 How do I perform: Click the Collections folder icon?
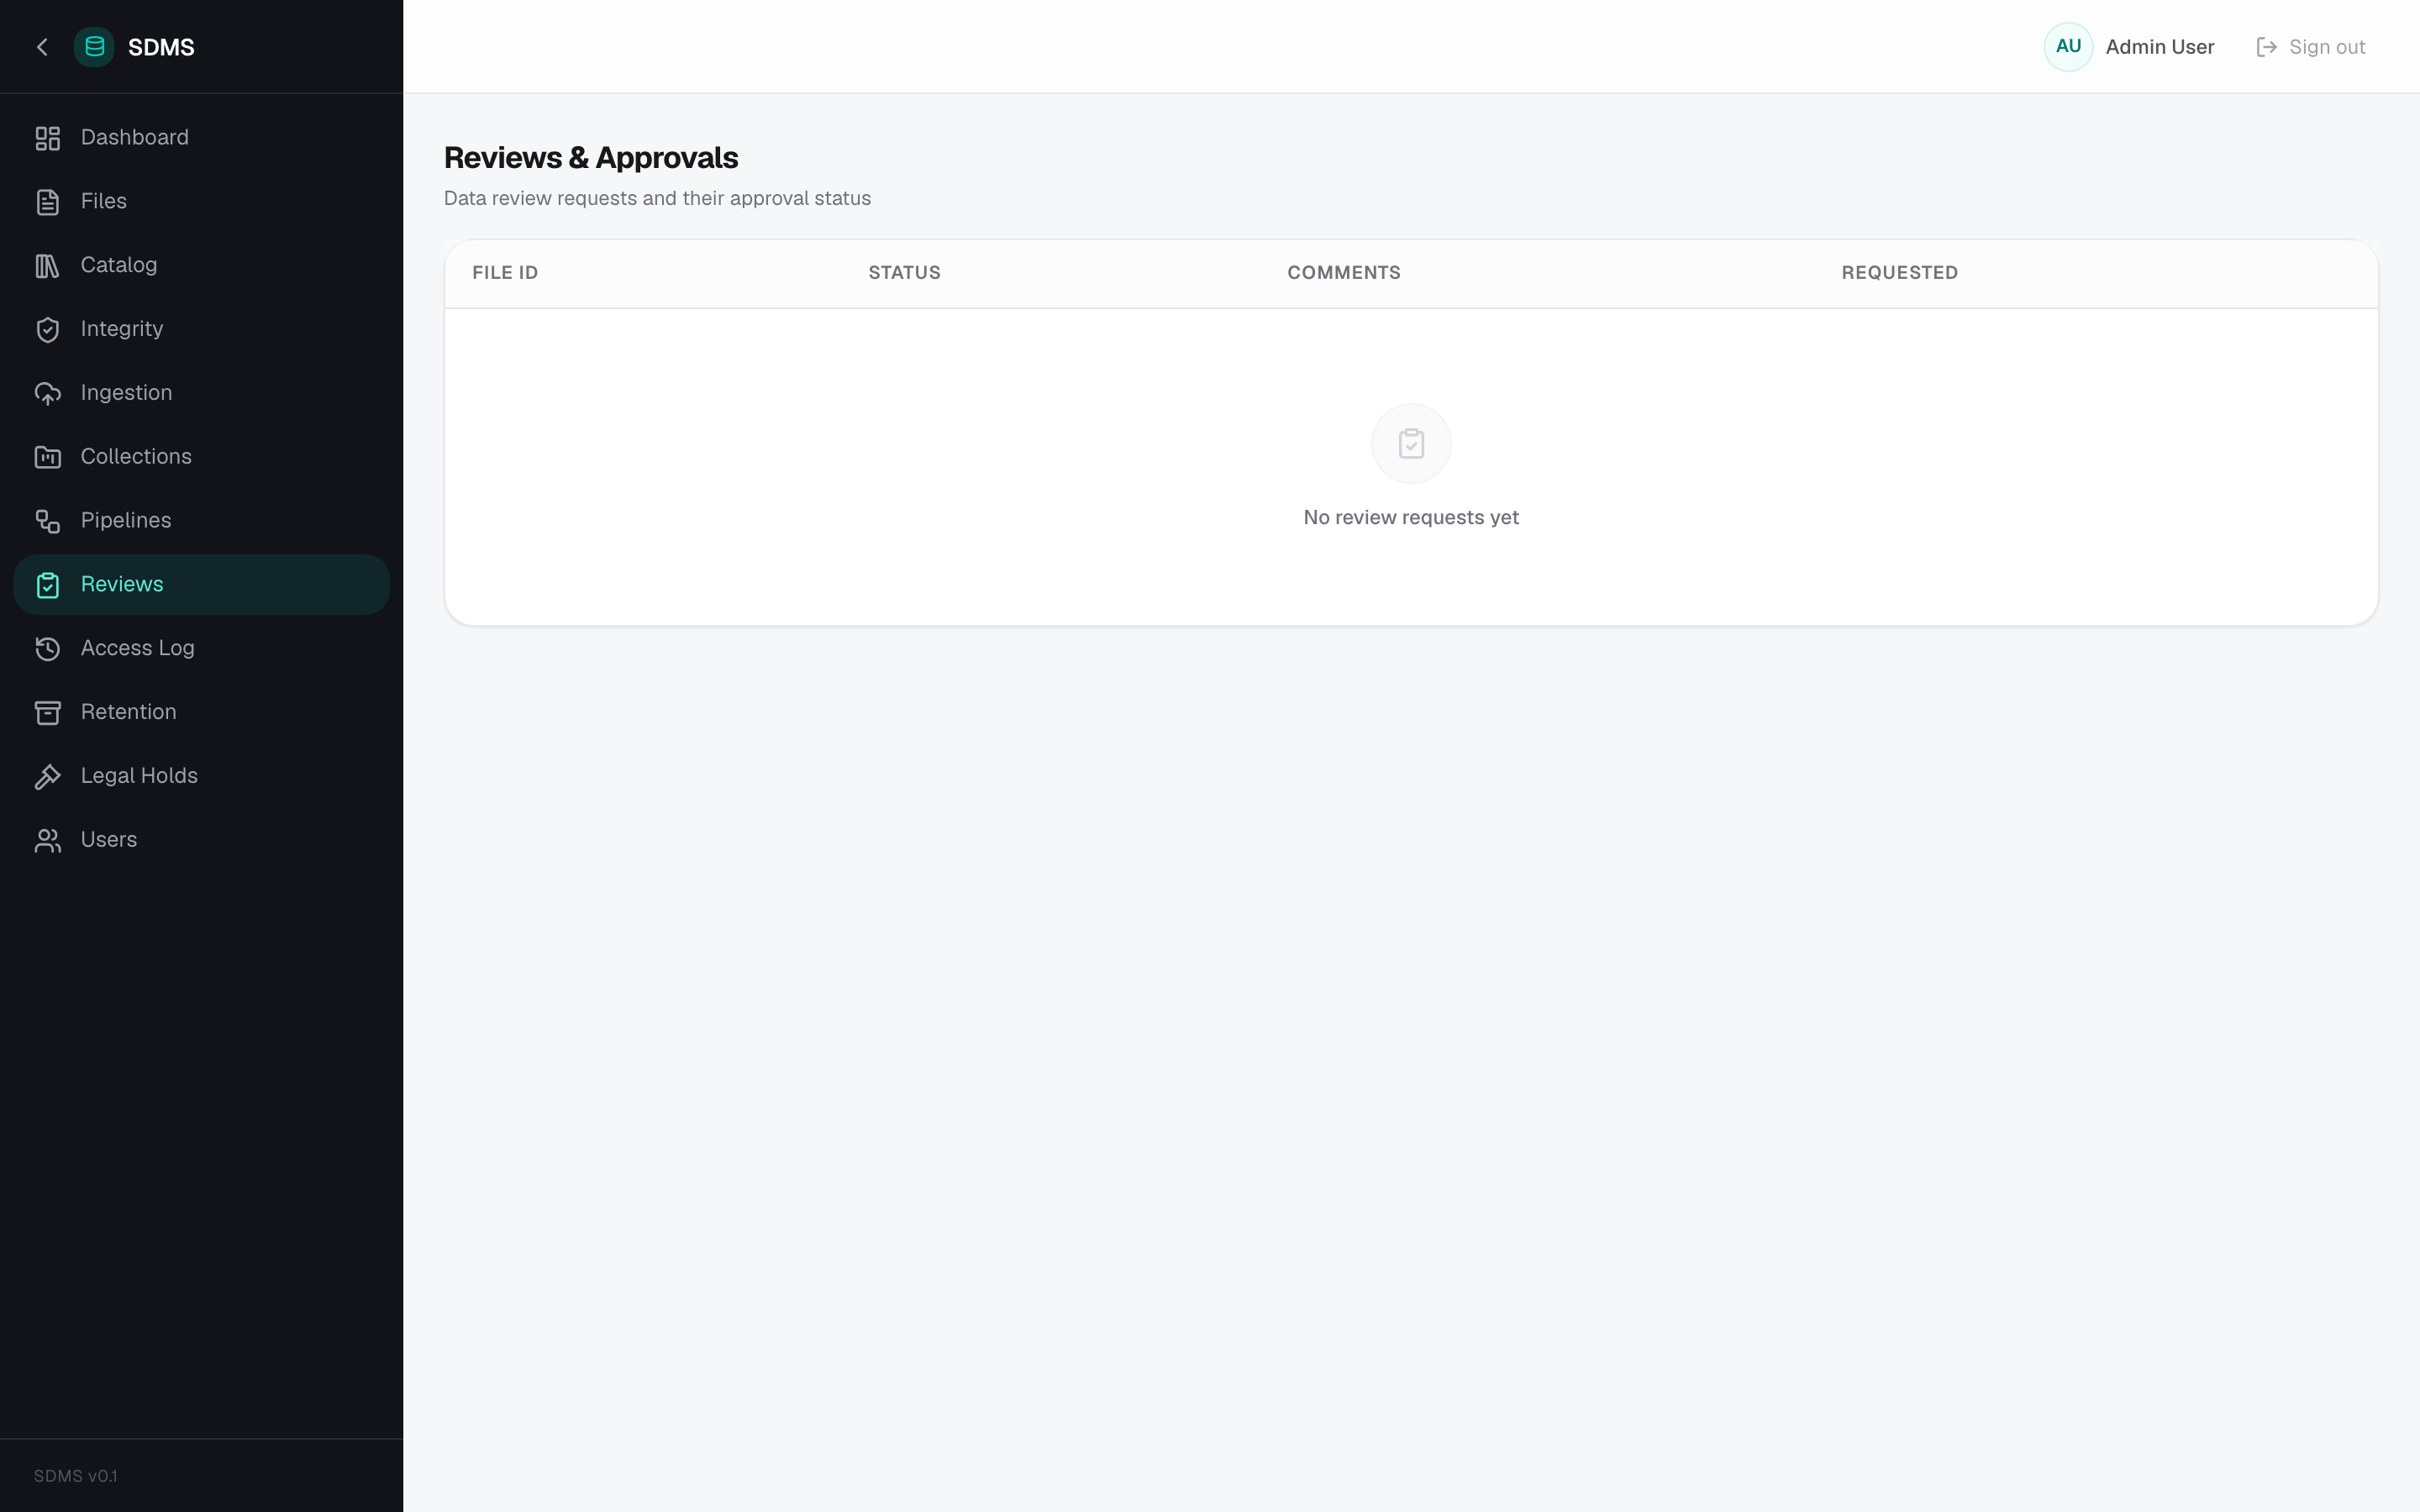(x=48, y=457)
